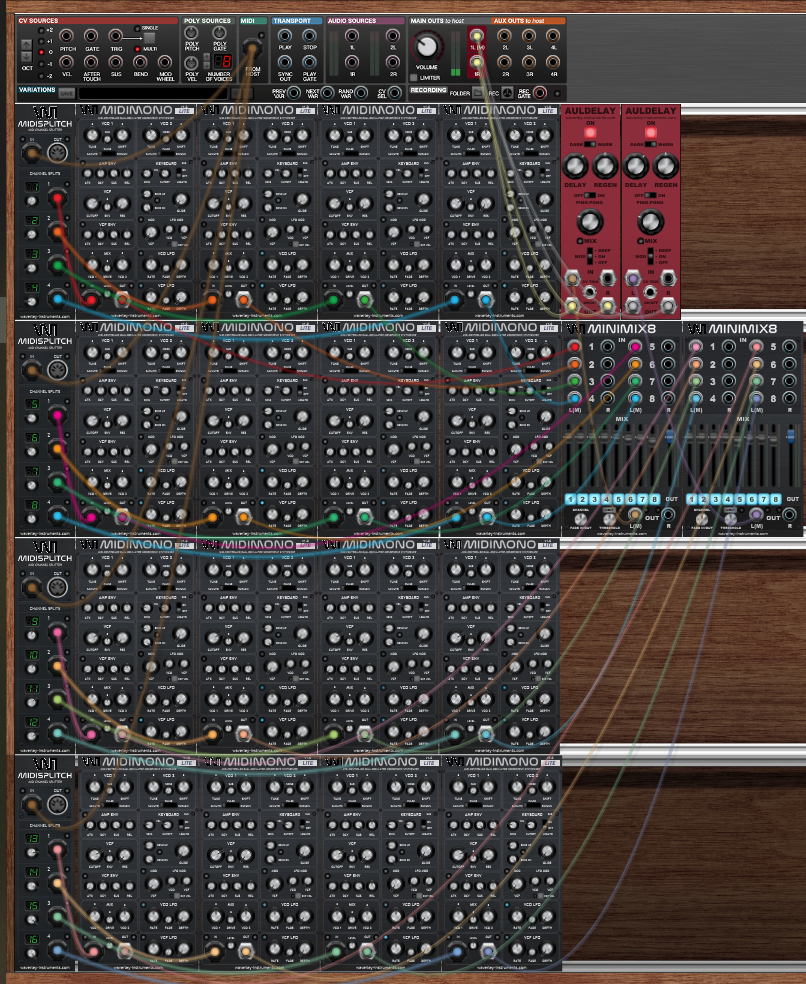Click the MIDI FROM HOST jack

pos(252,48)
